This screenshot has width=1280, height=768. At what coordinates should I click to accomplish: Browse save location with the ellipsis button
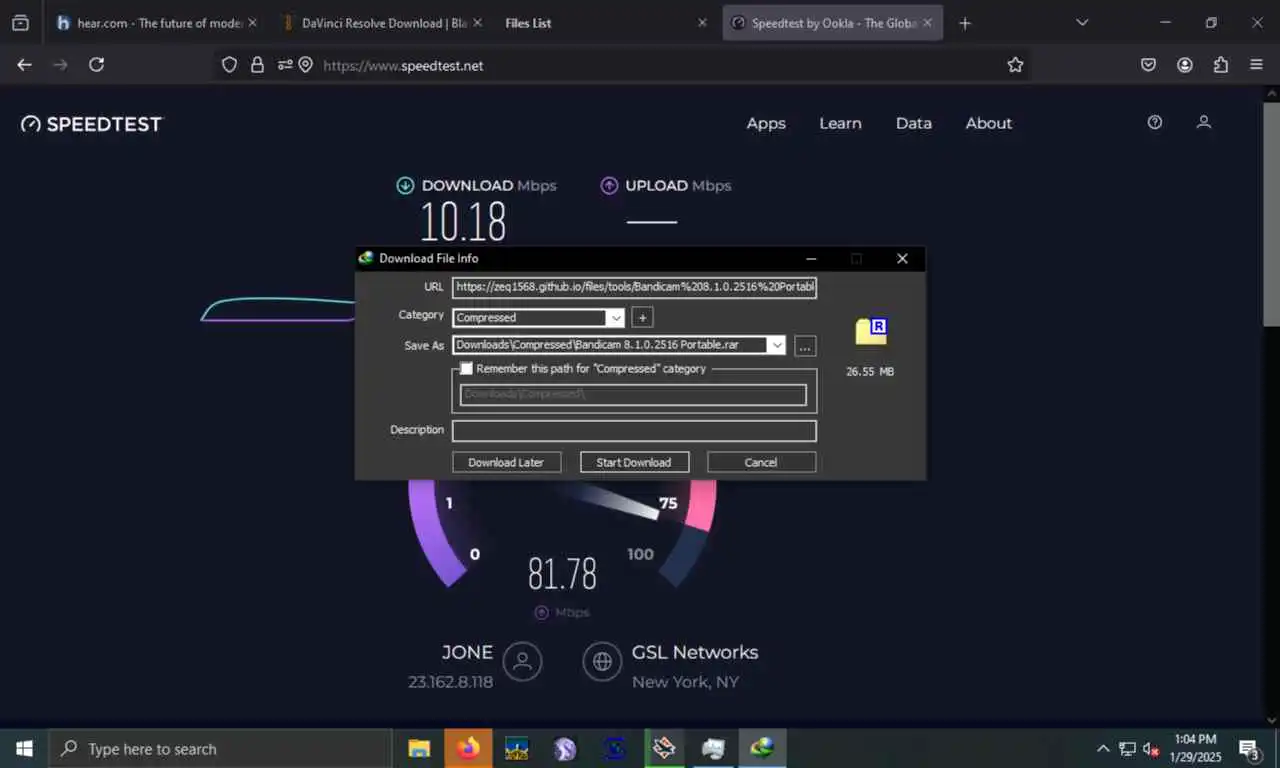pos(806,346)
